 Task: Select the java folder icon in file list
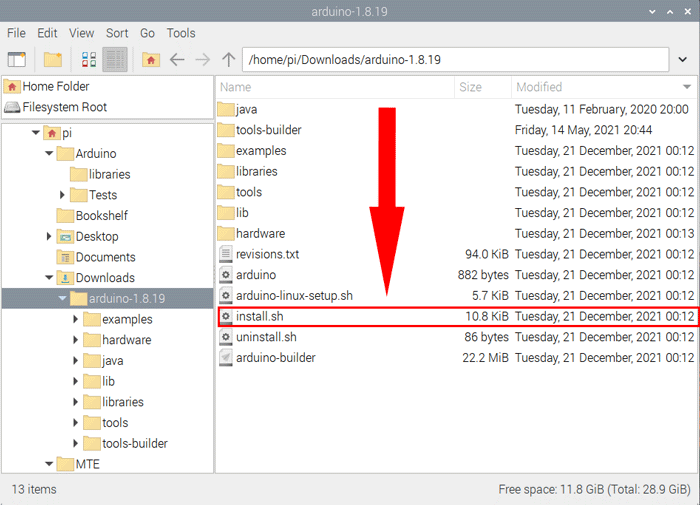226,109
